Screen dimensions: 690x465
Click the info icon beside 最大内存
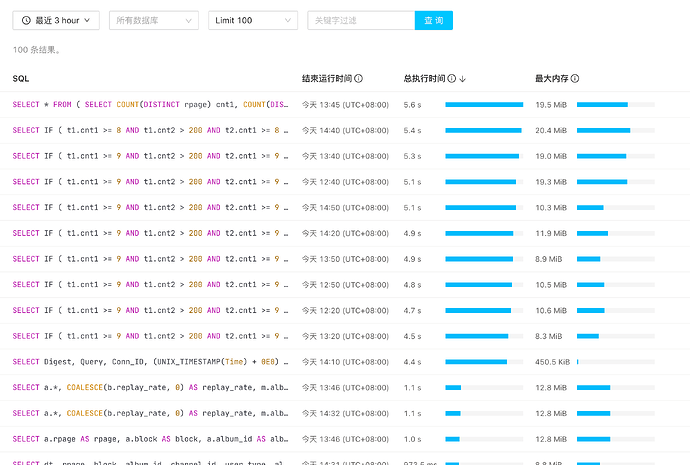click(x=575, y=78)
